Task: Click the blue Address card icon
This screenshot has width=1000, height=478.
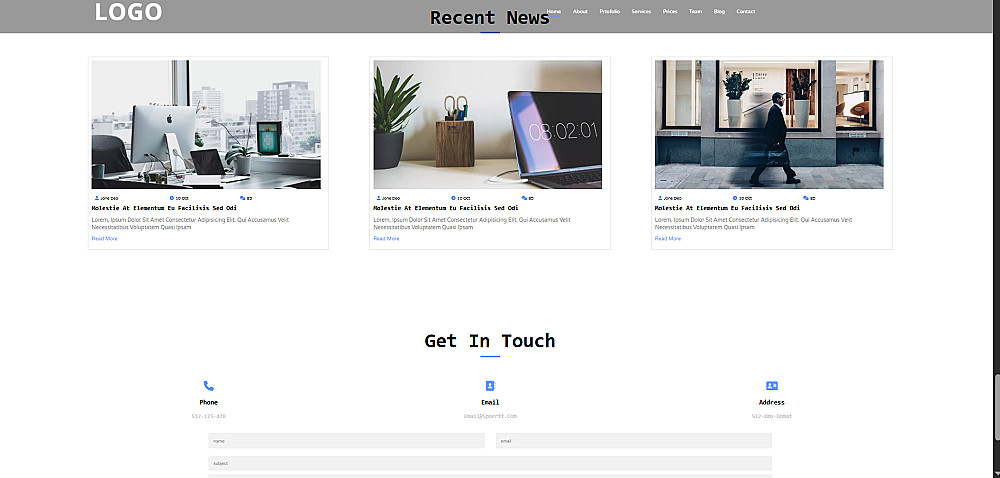Action: point(772,386)
